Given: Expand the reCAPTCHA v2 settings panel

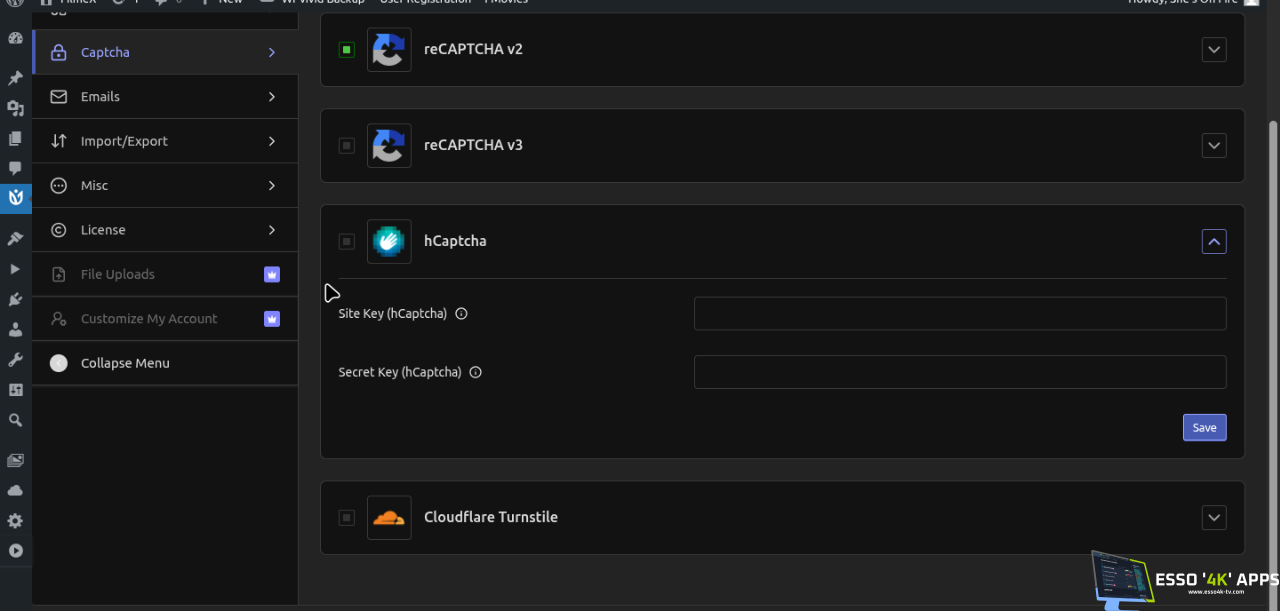Looking at the screenshot, I should click(x=1213, y=50).
